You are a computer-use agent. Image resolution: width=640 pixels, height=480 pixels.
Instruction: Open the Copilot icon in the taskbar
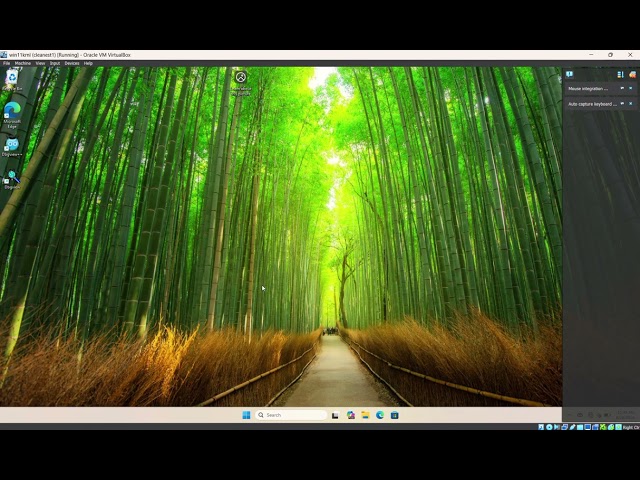click(x=351, y=415)
